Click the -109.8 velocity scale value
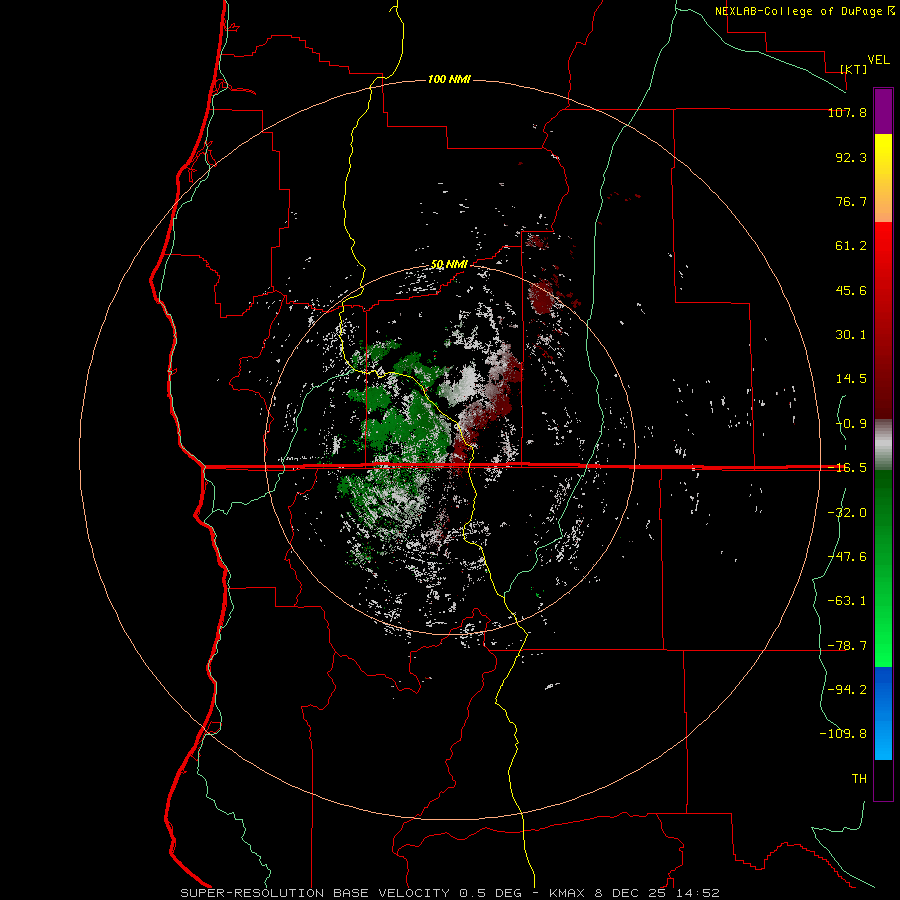The image size is (900, 900). [843, 734]
